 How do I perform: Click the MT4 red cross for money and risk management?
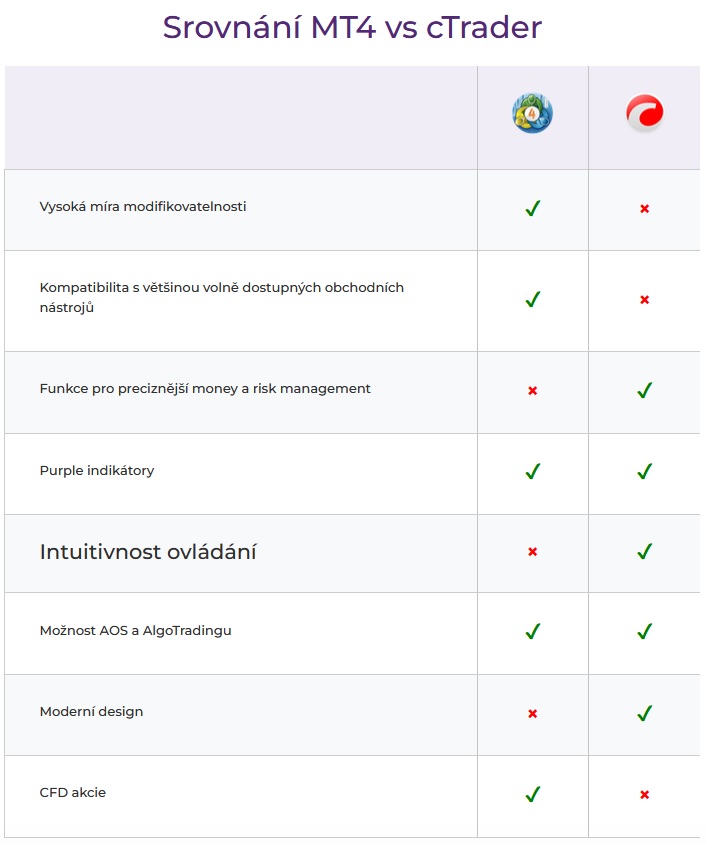pos(533,390)
